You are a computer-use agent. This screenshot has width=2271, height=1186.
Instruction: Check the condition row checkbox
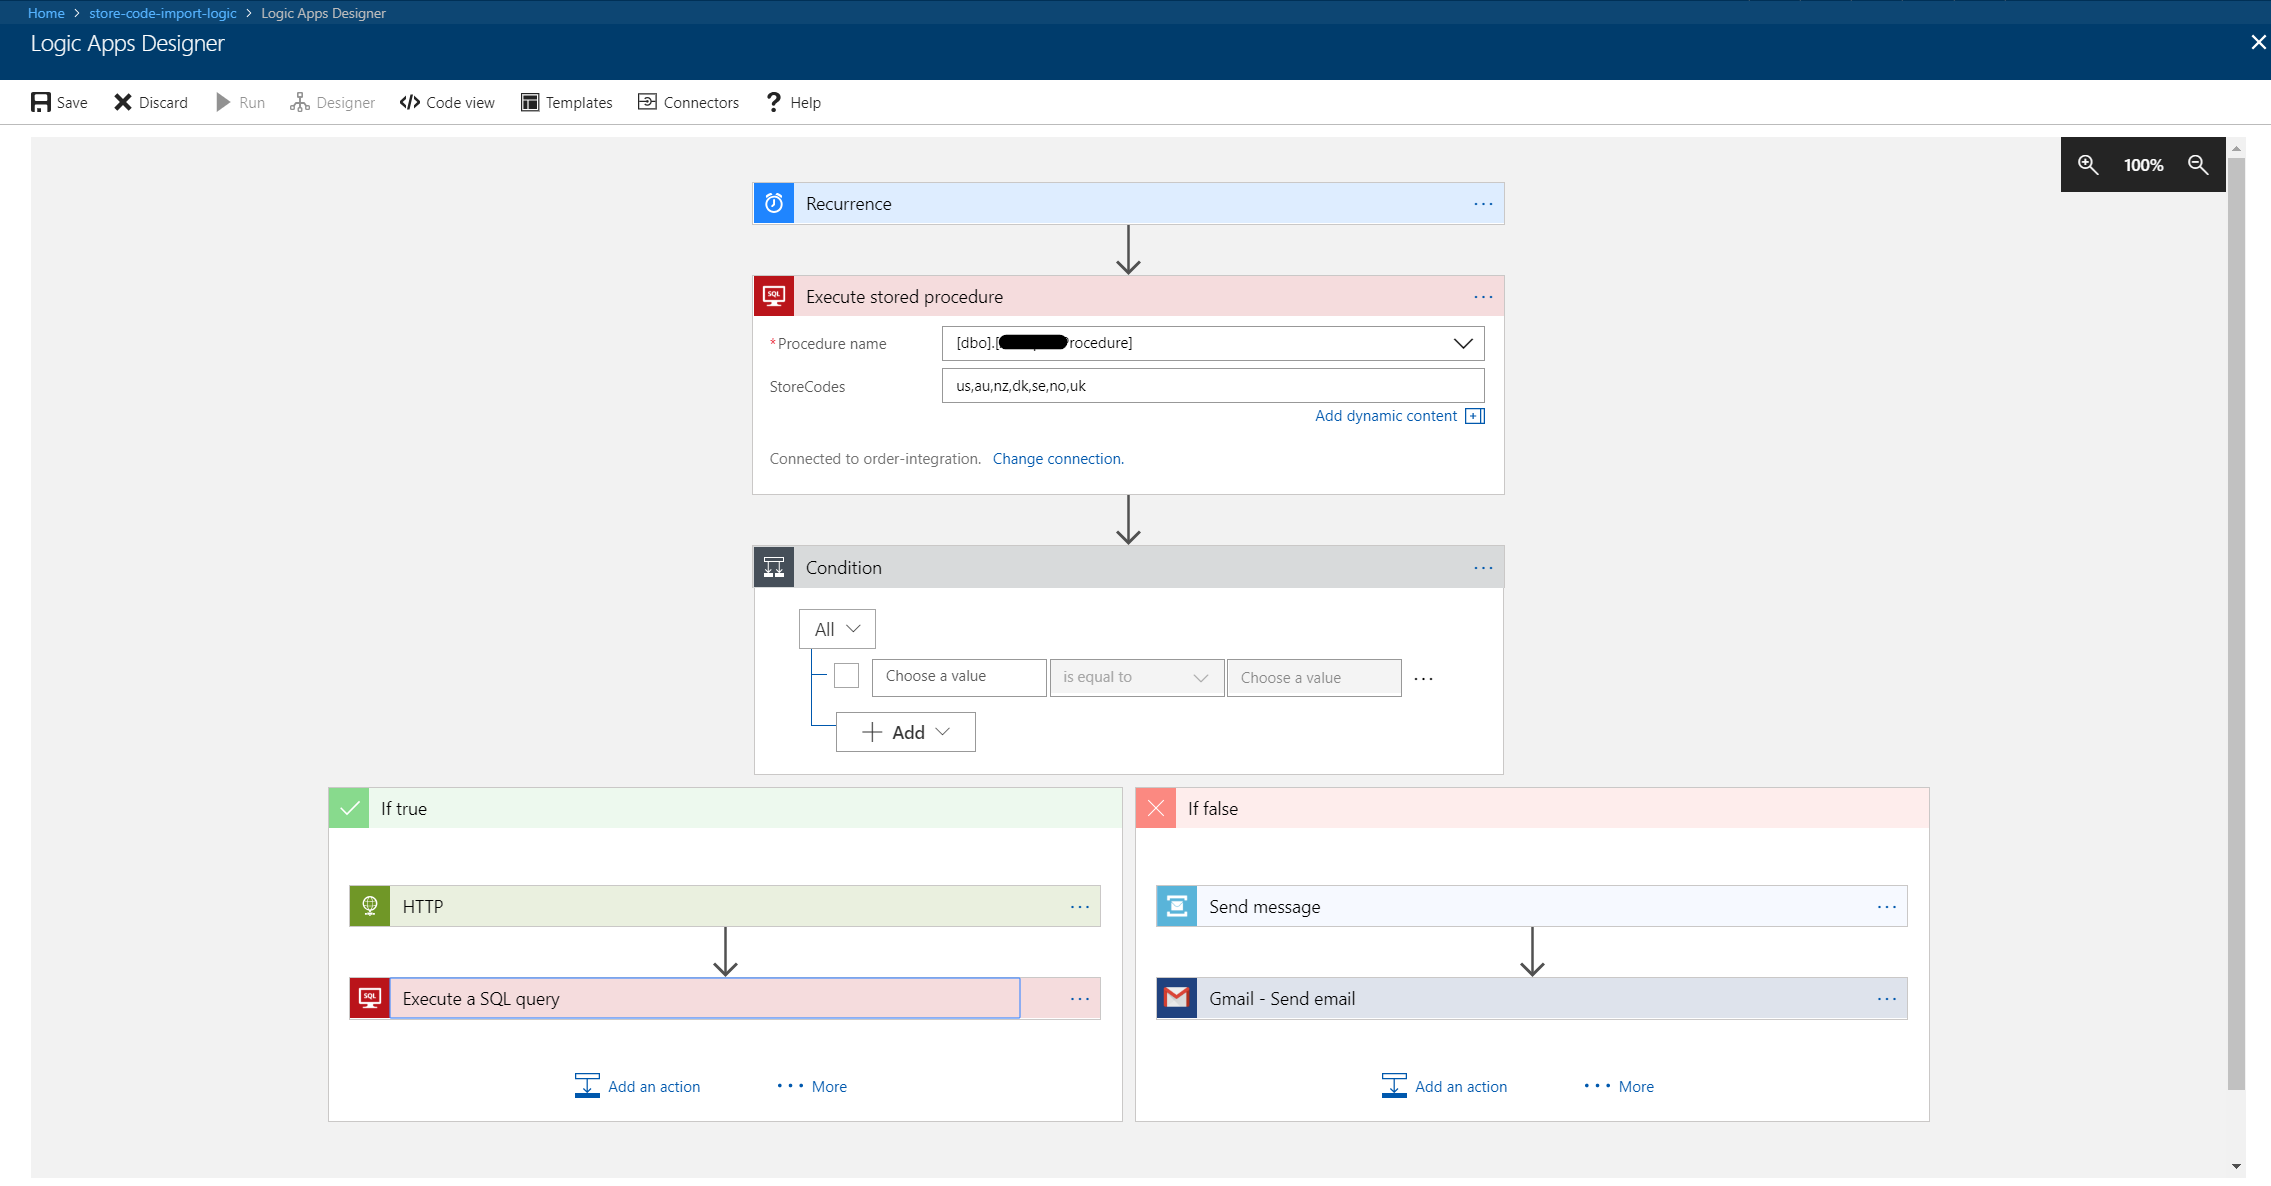pos(846,675)
